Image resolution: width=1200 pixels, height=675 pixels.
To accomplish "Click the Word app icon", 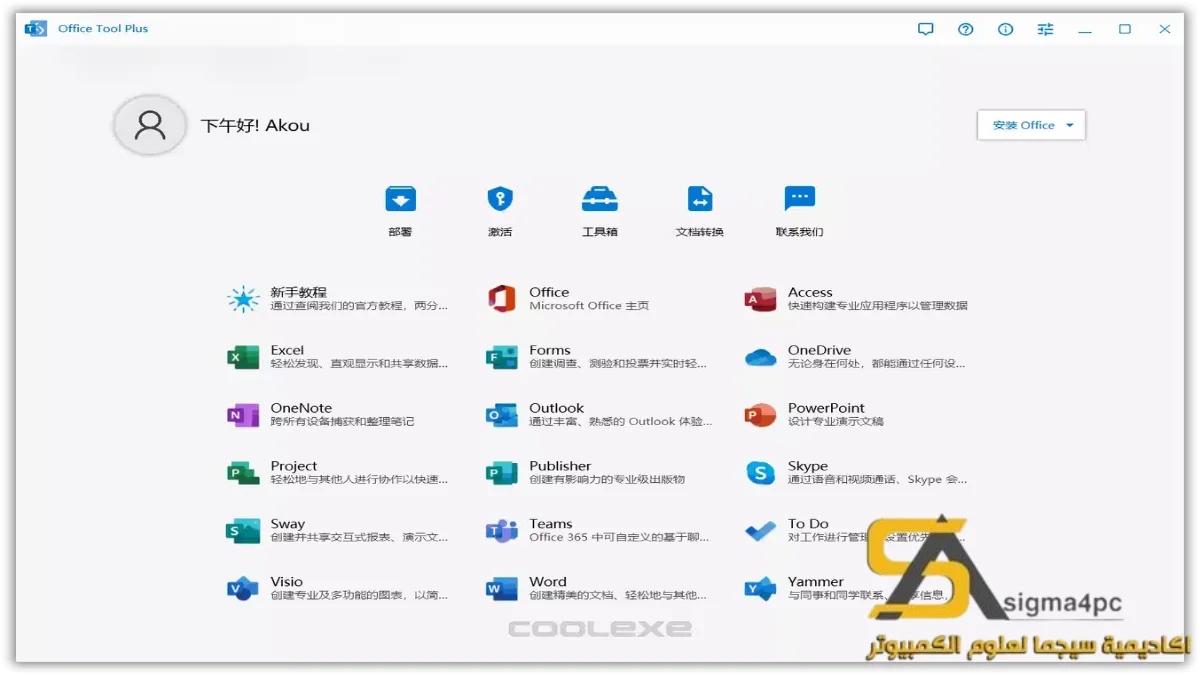I will (x=501, y=589).
